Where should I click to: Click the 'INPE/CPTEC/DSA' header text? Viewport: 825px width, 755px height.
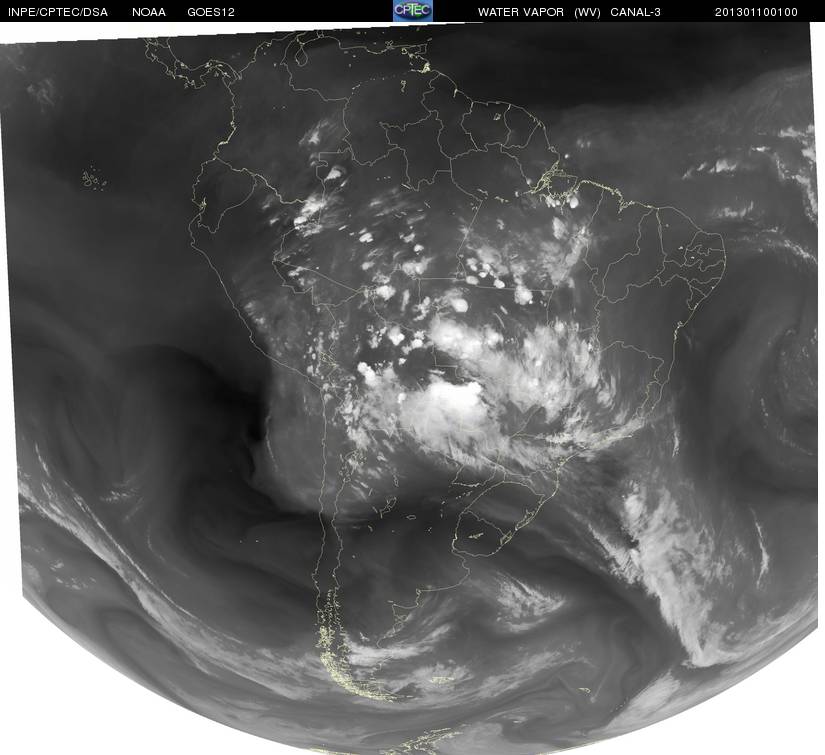pos(58,12)
